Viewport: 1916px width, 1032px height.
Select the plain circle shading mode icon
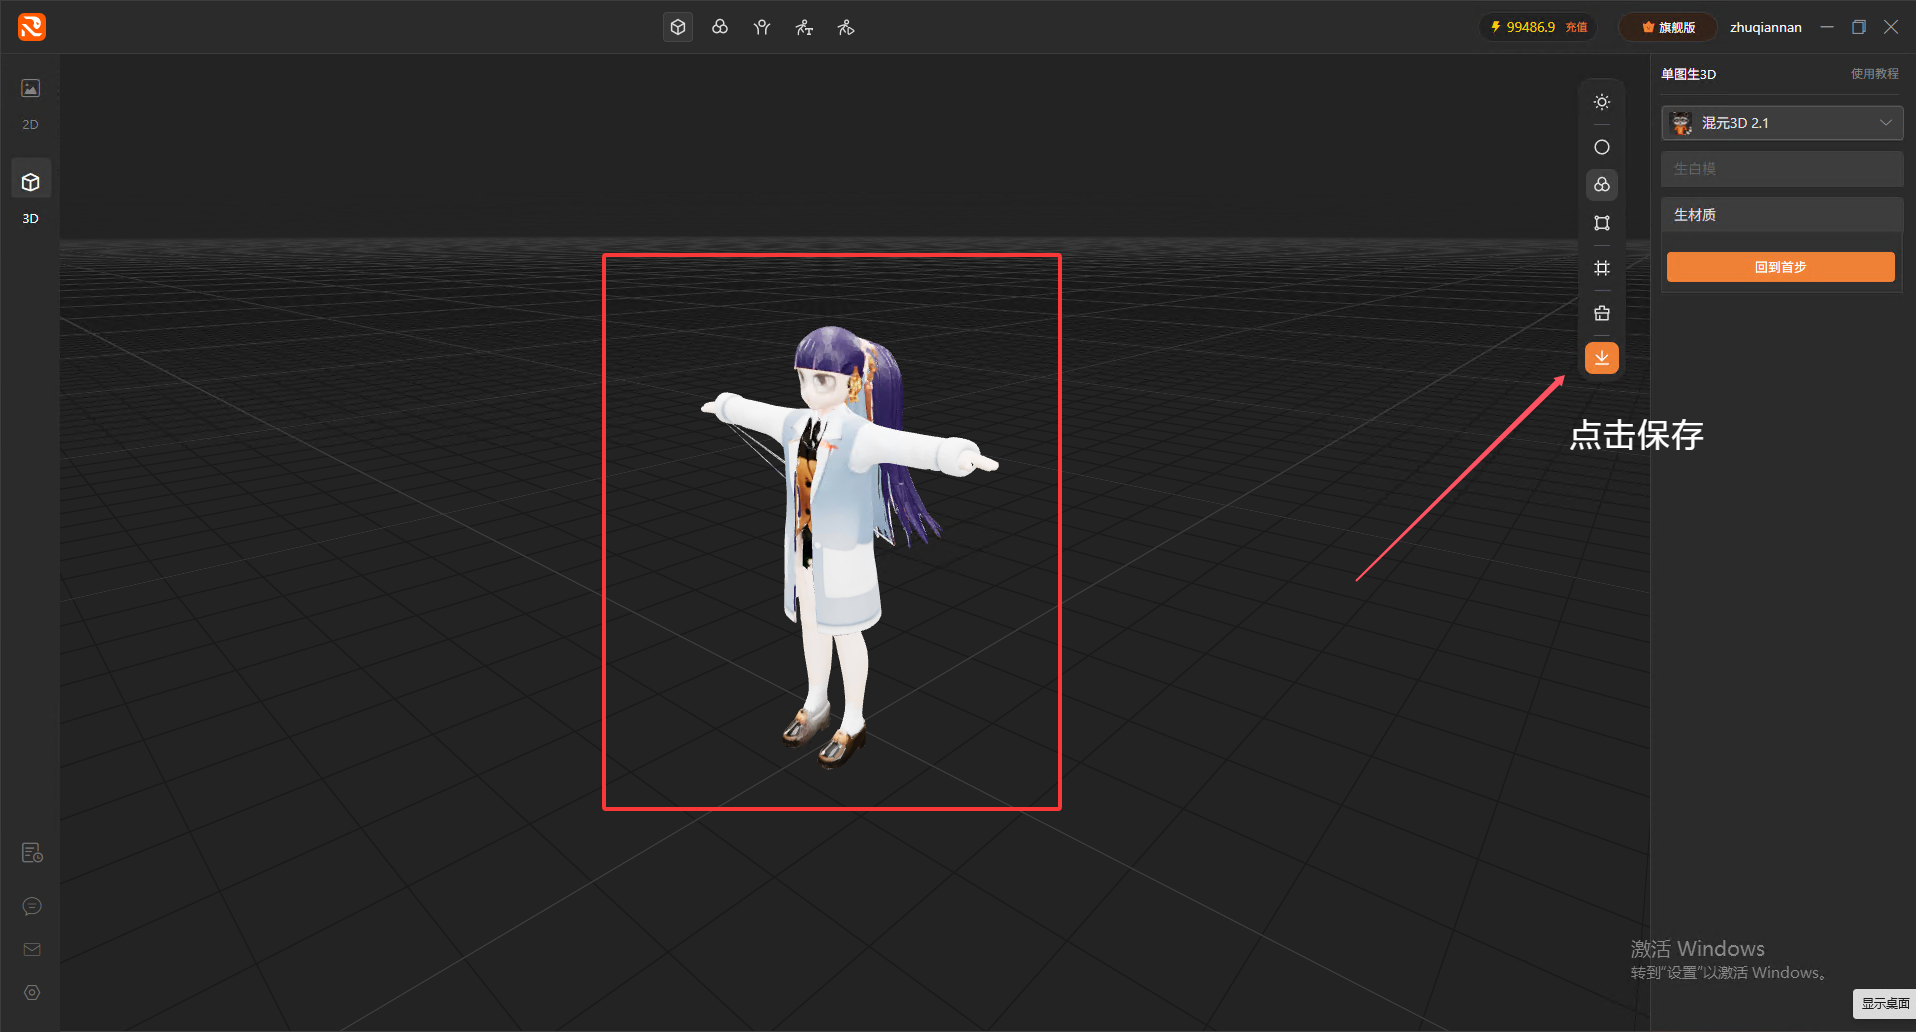tap(1602, 147)
